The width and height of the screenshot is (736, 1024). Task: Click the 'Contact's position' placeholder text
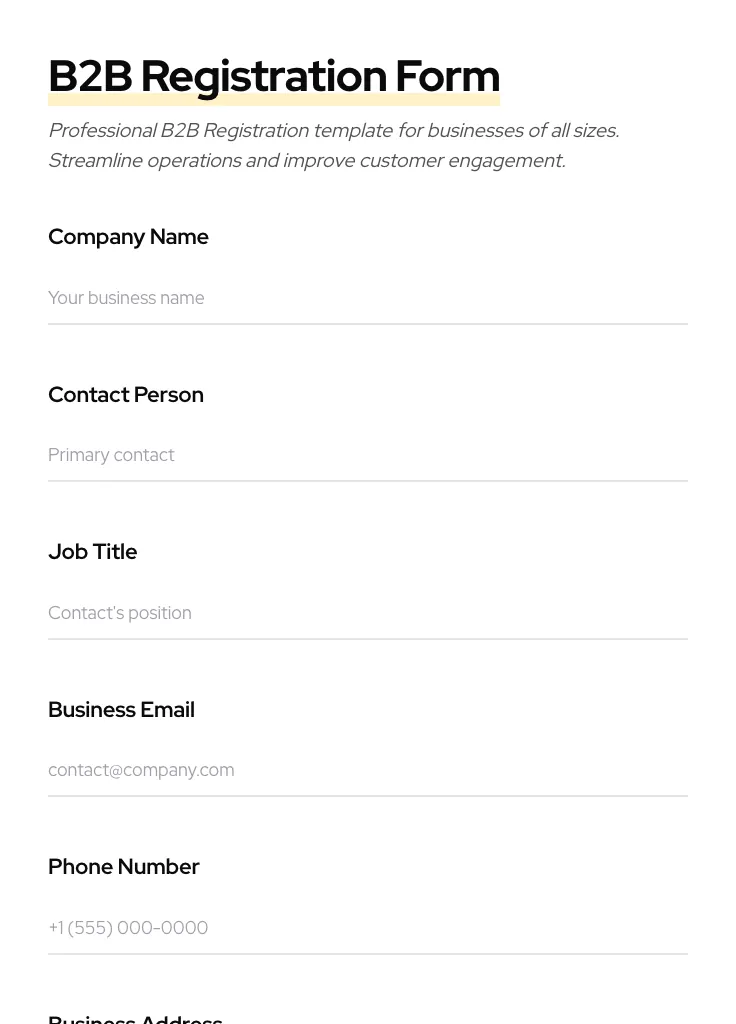coord(120,613)
